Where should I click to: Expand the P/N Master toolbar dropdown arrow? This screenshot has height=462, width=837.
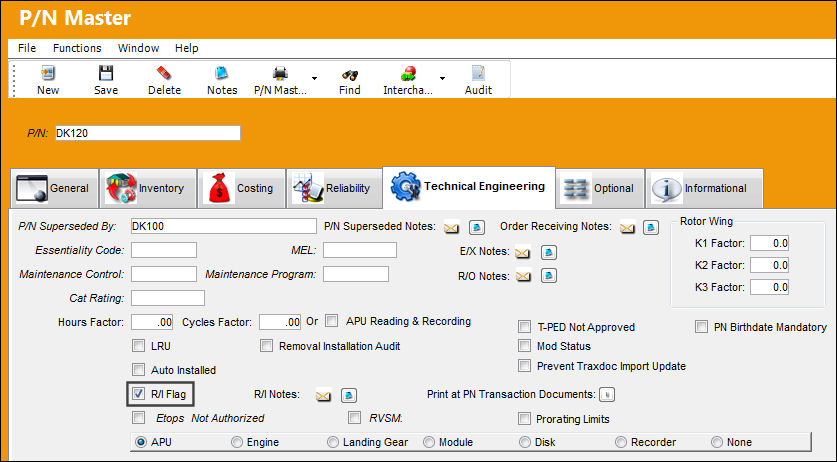coord(314,79)
